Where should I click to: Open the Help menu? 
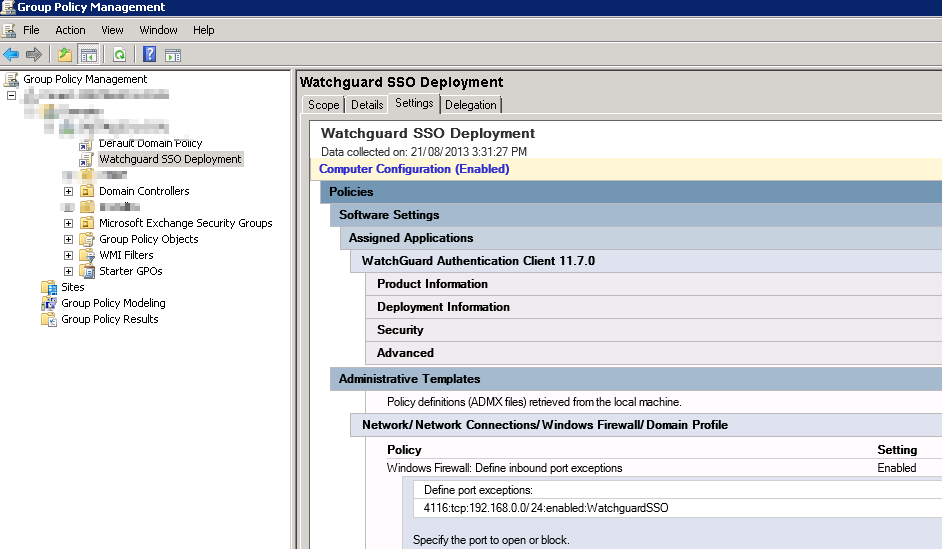coord(204,30)
